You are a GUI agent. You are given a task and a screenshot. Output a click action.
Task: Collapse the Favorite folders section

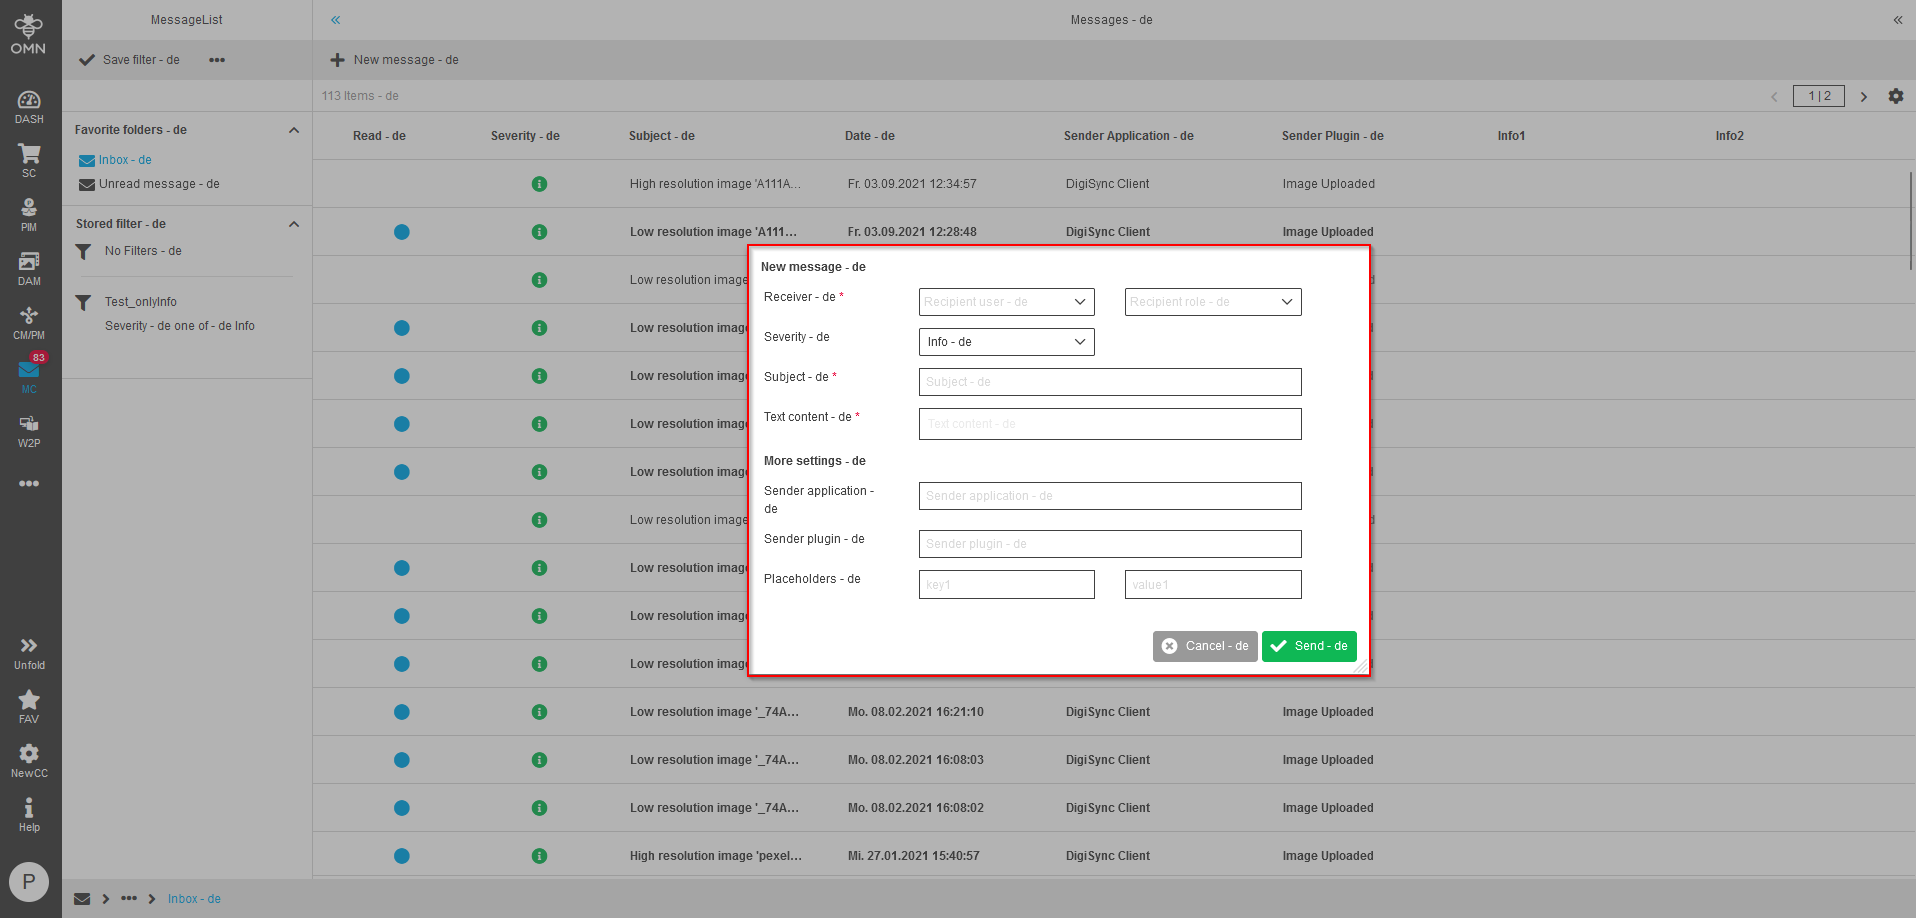(294, 130)
